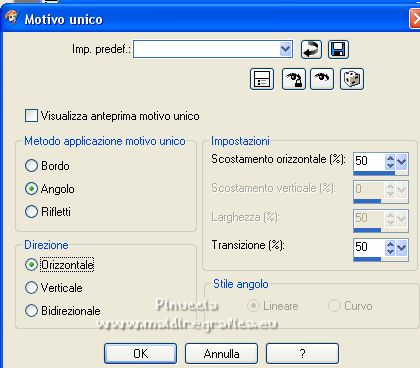Click the Annulla button
Viewport: 420px width, 368px height.
pos(221,354)
